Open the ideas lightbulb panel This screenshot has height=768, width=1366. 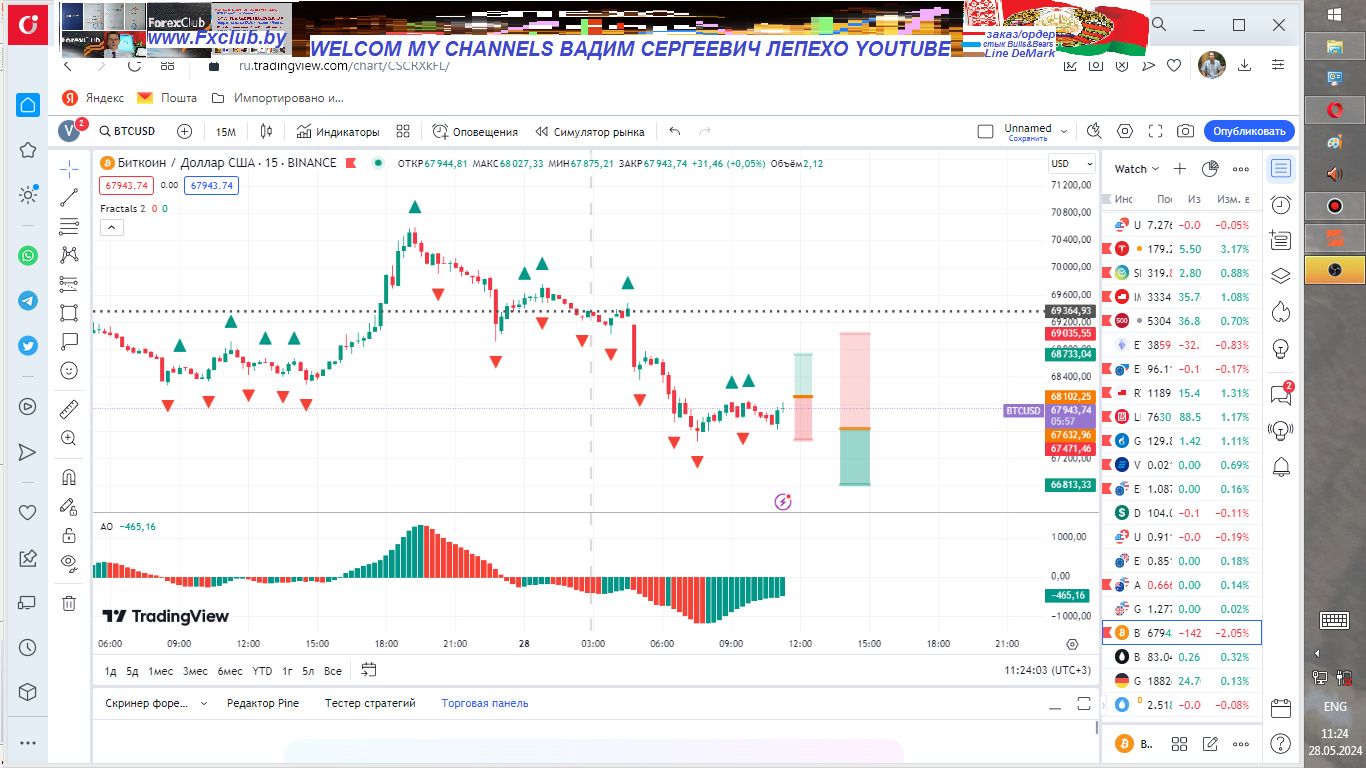(x=1280, y=349)
